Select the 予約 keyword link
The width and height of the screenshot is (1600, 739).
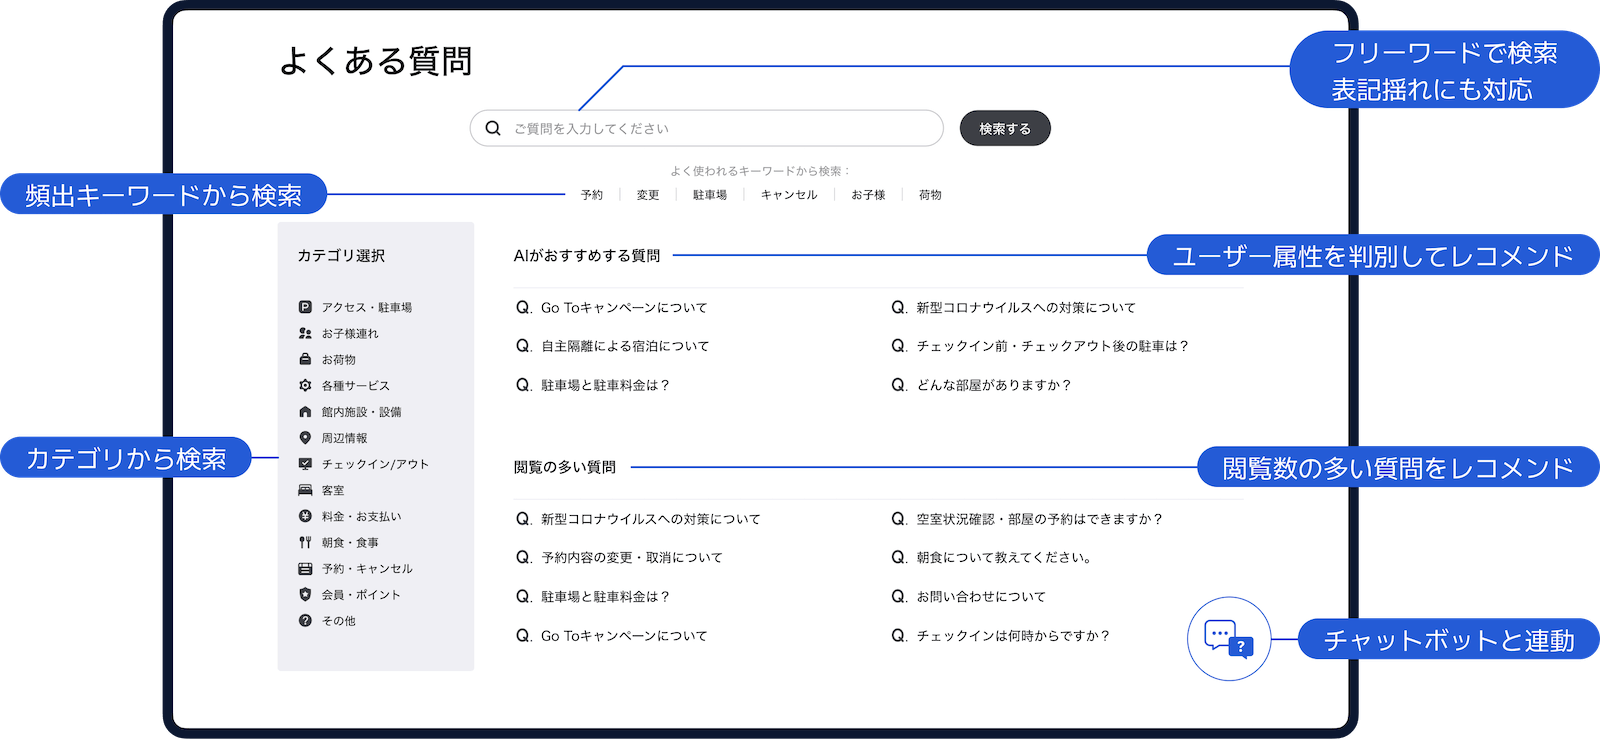(x=592, y=195)
